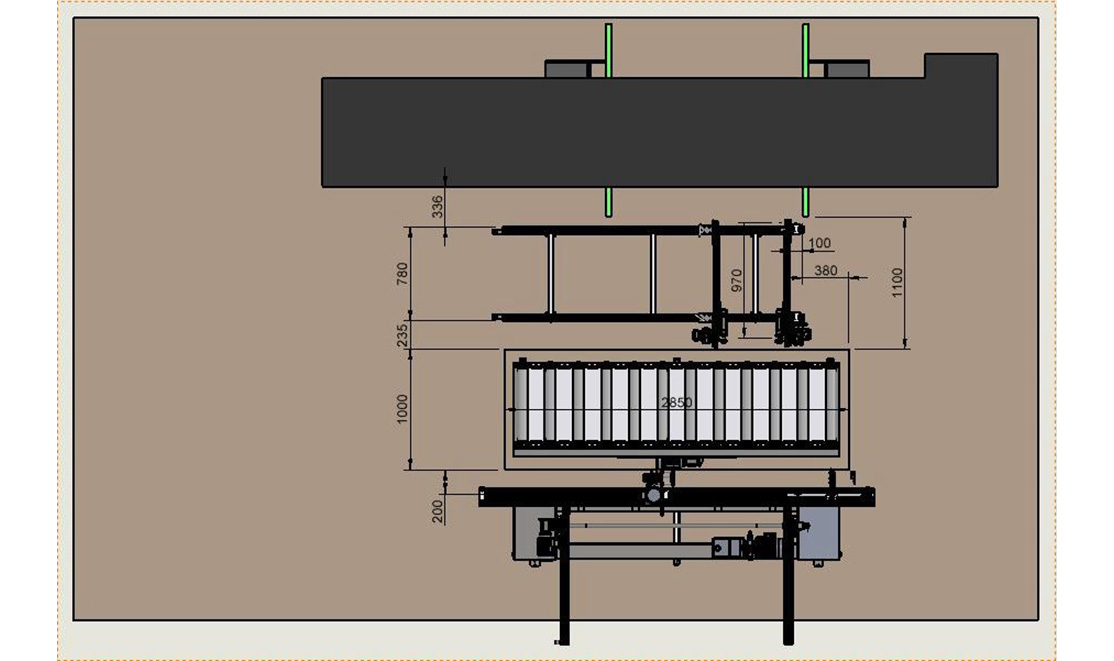Click the small gray block beside left green bar
Image resolution: width=1114 pixels, height=661 pixels.
(568, 69)
